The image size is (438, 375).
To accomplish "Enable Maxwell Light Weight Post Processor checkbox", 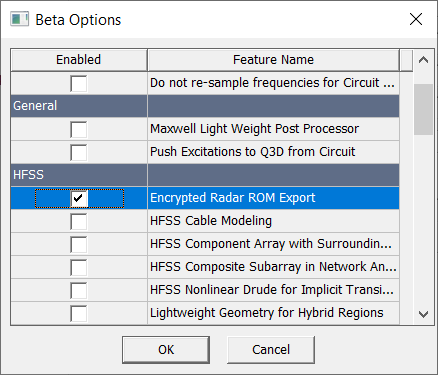I will pyautogui.click(x=79, y=129).
